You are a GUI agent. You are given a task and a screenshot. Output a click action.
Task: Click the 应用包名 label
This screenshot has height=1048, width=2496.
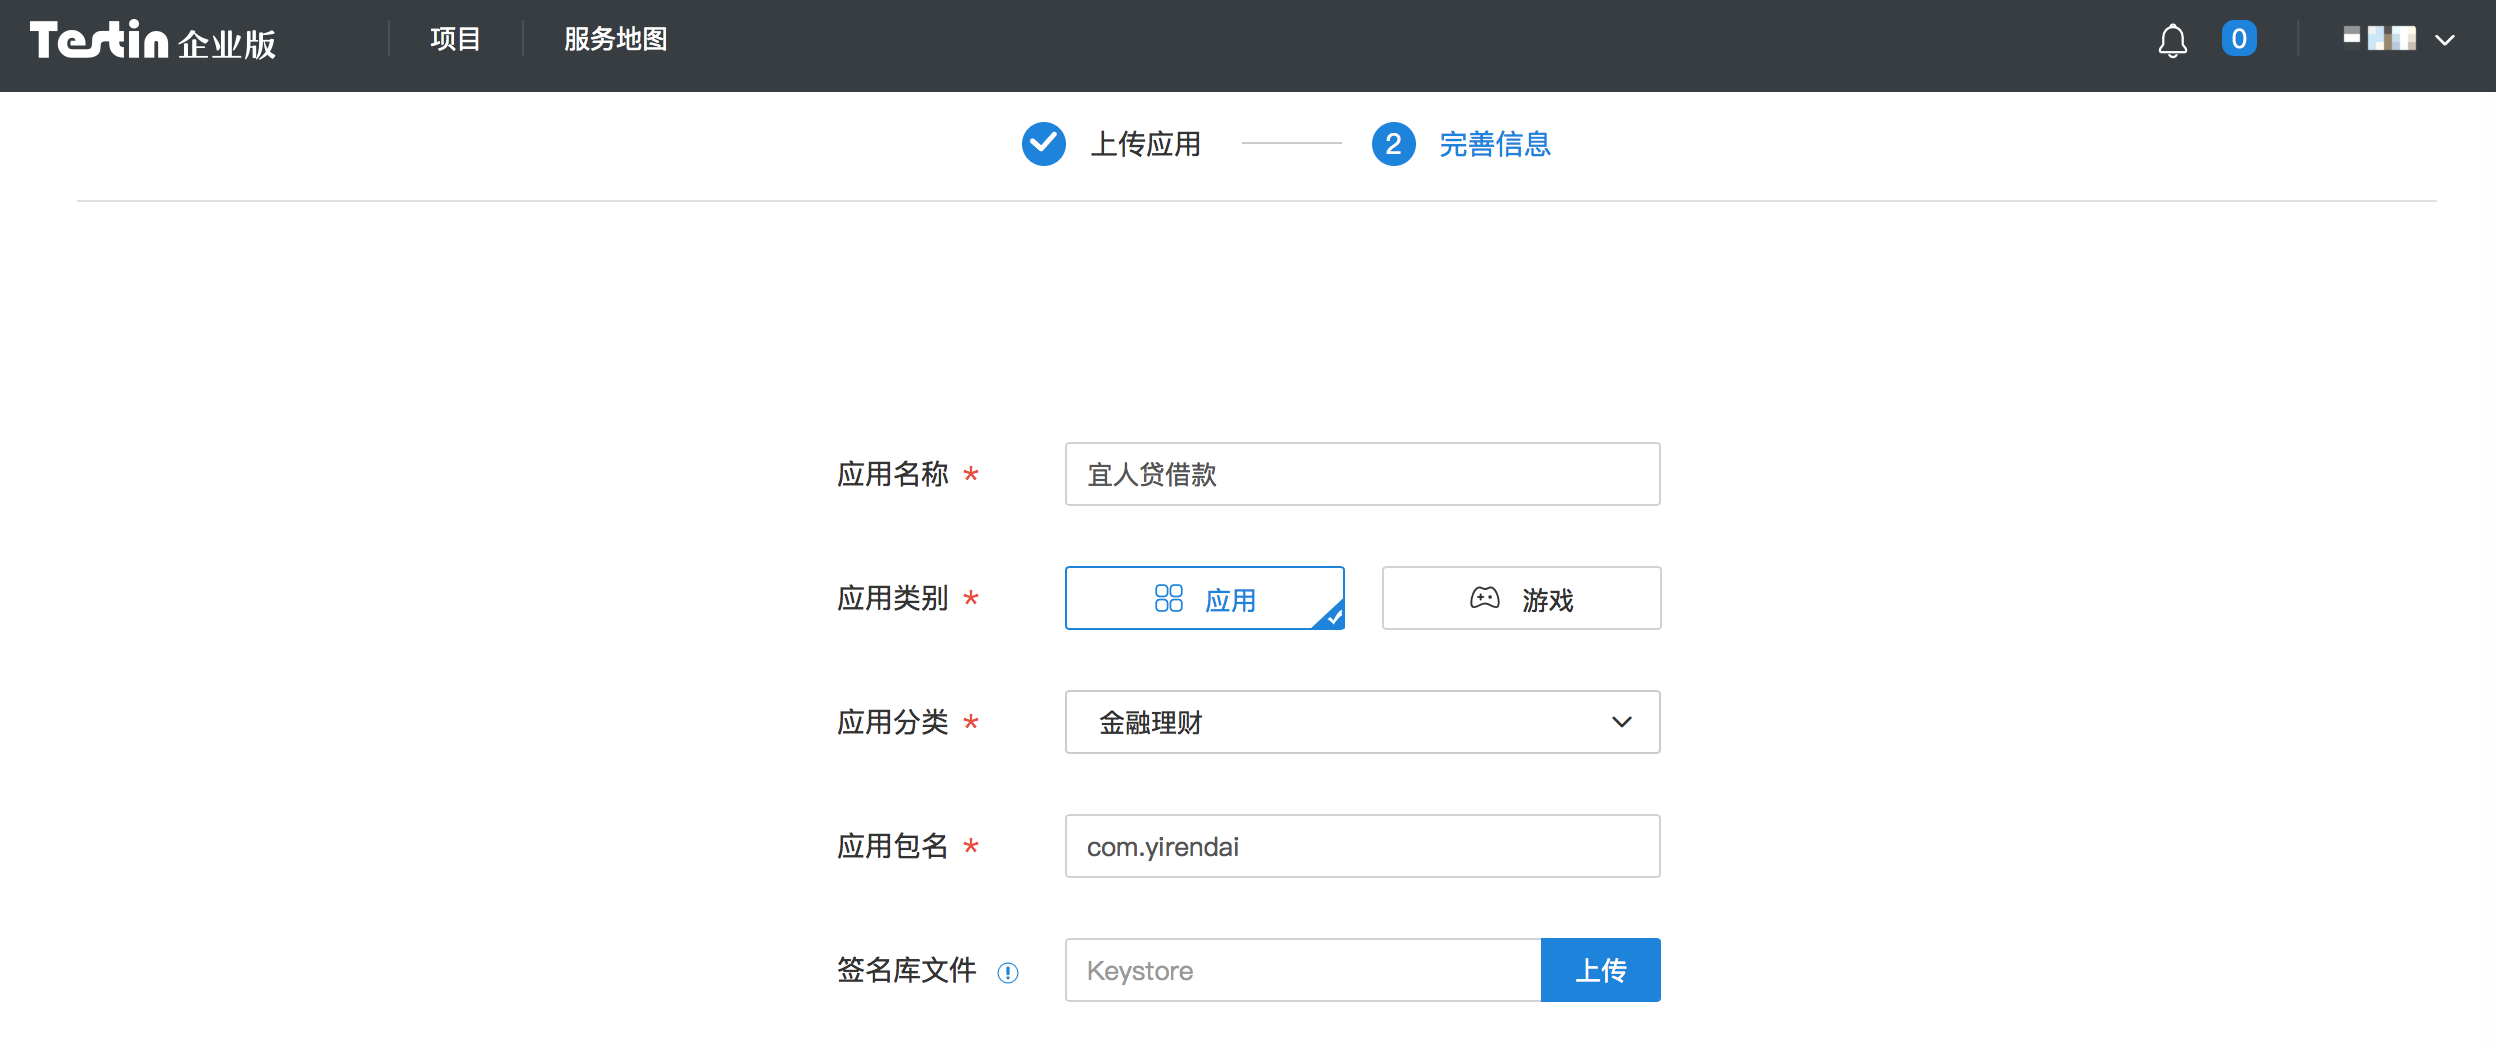pos(893,846)
